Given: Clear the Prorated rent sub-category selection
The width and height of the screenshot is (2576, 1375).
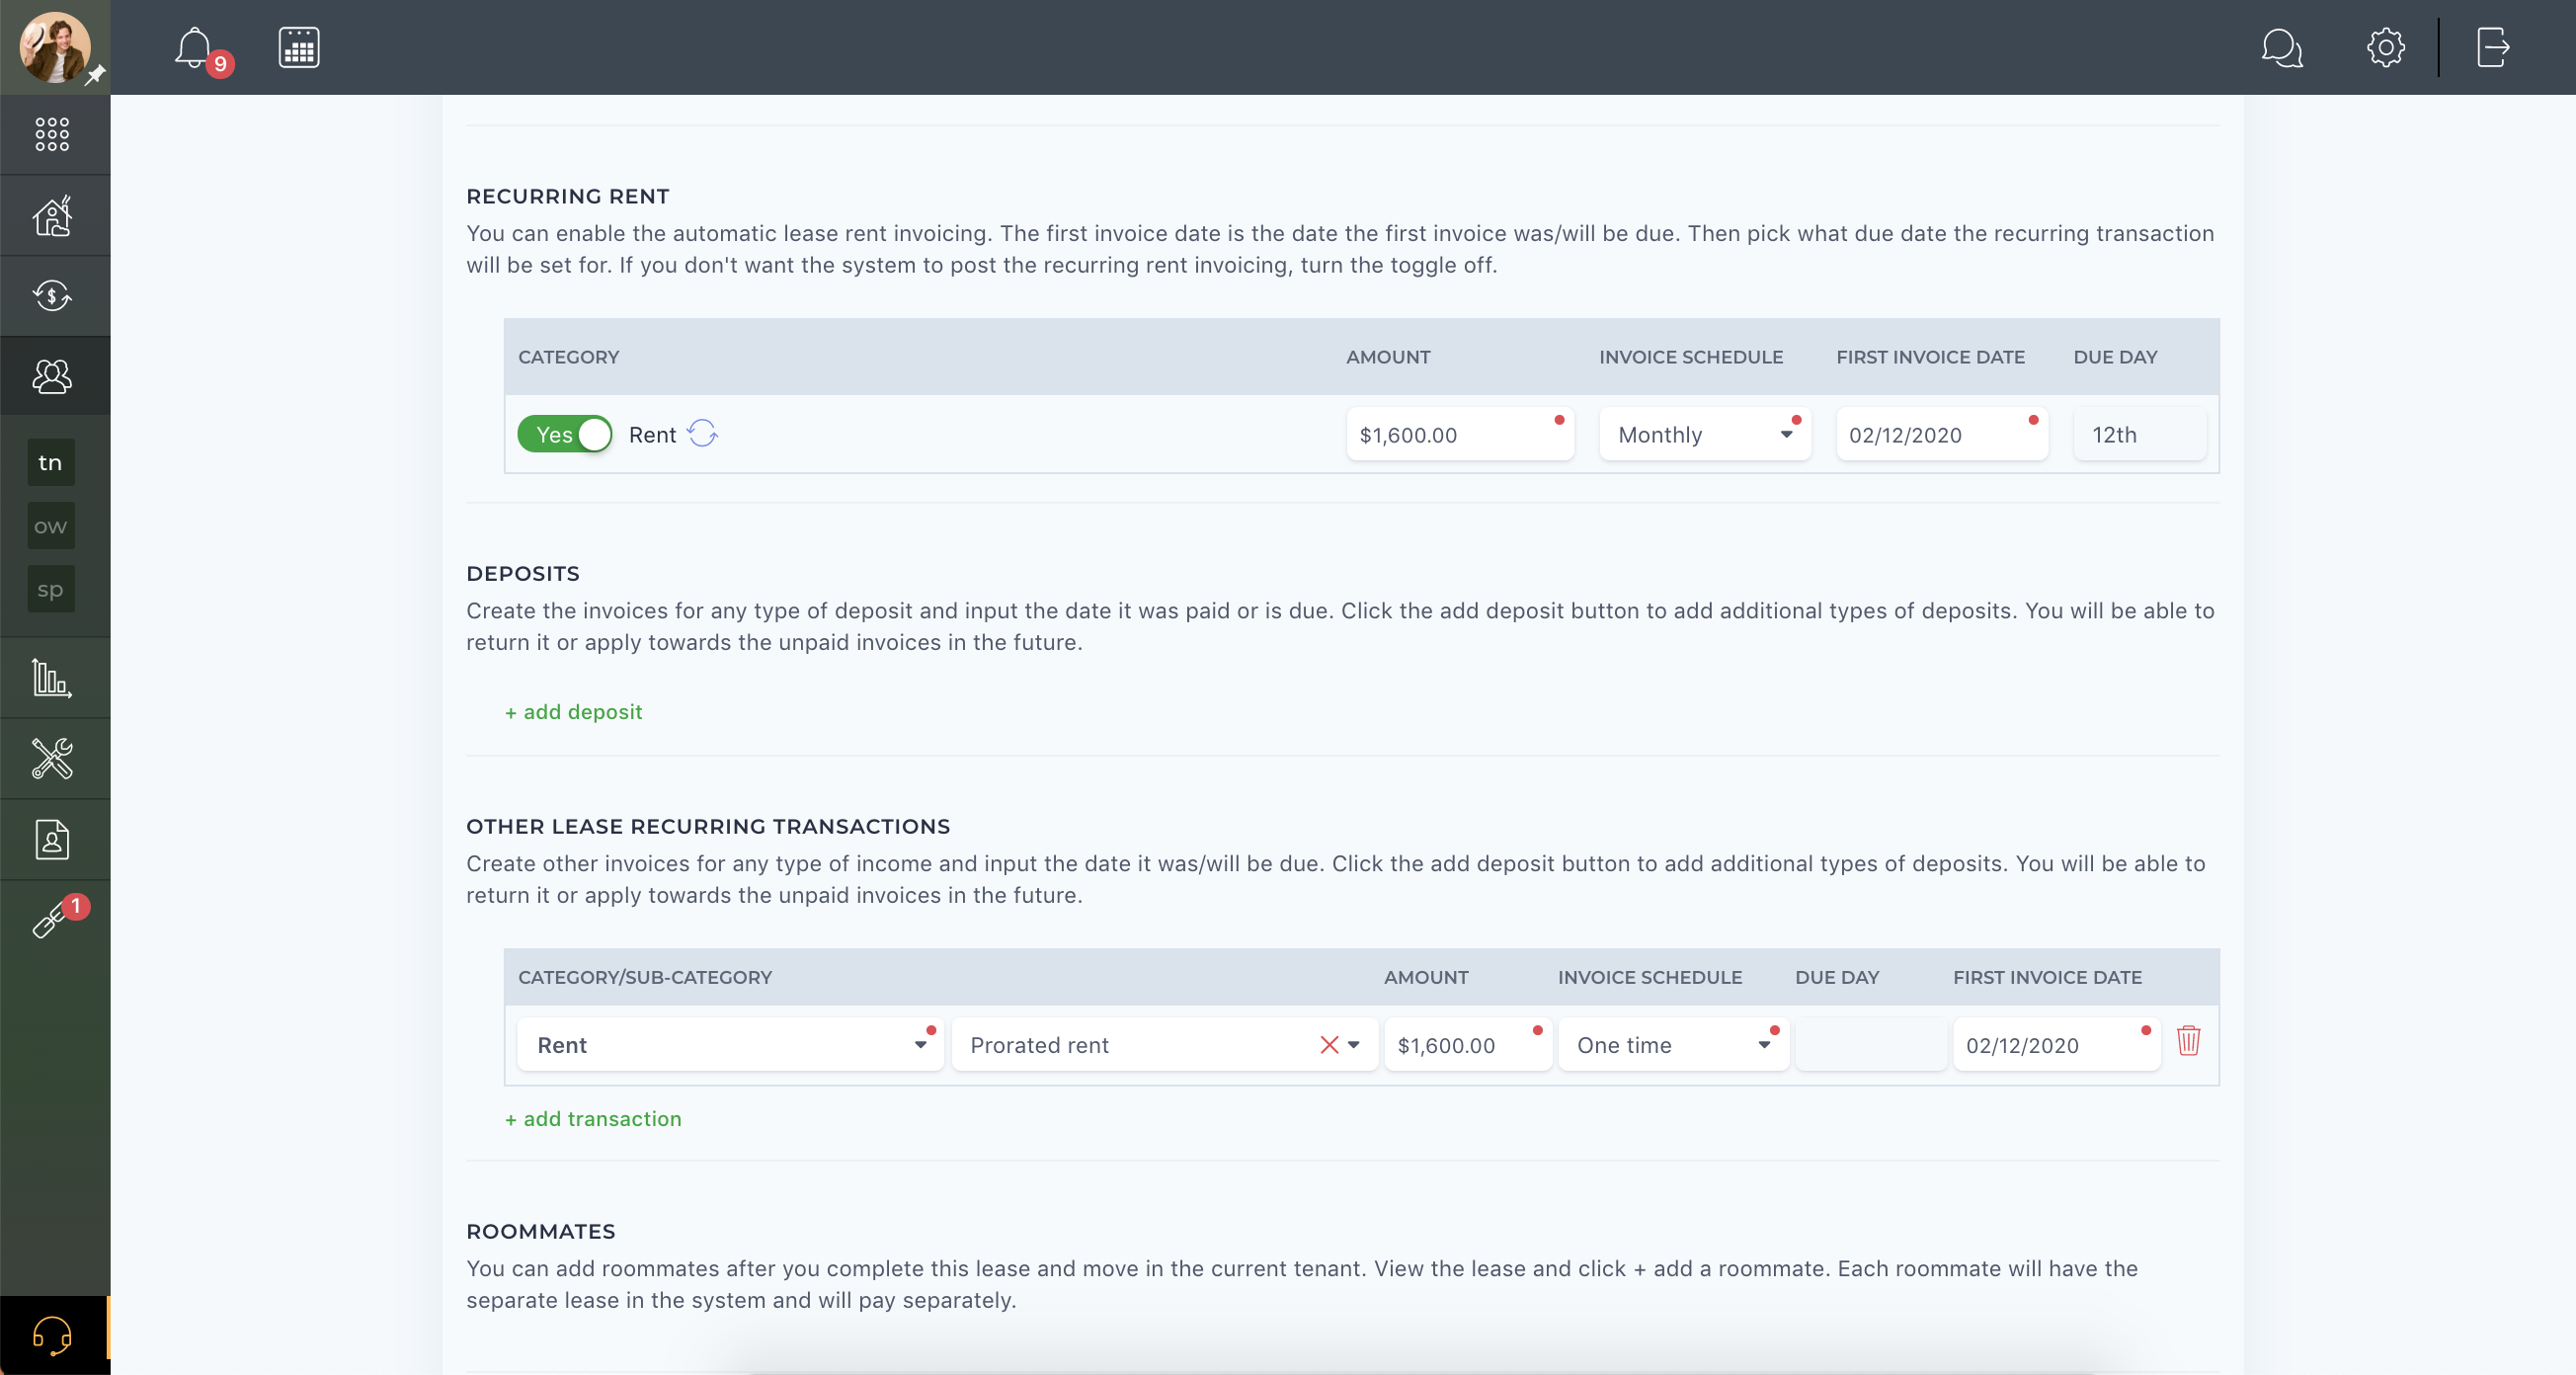Looking at the screenshot, I should click(1329, 1045).
